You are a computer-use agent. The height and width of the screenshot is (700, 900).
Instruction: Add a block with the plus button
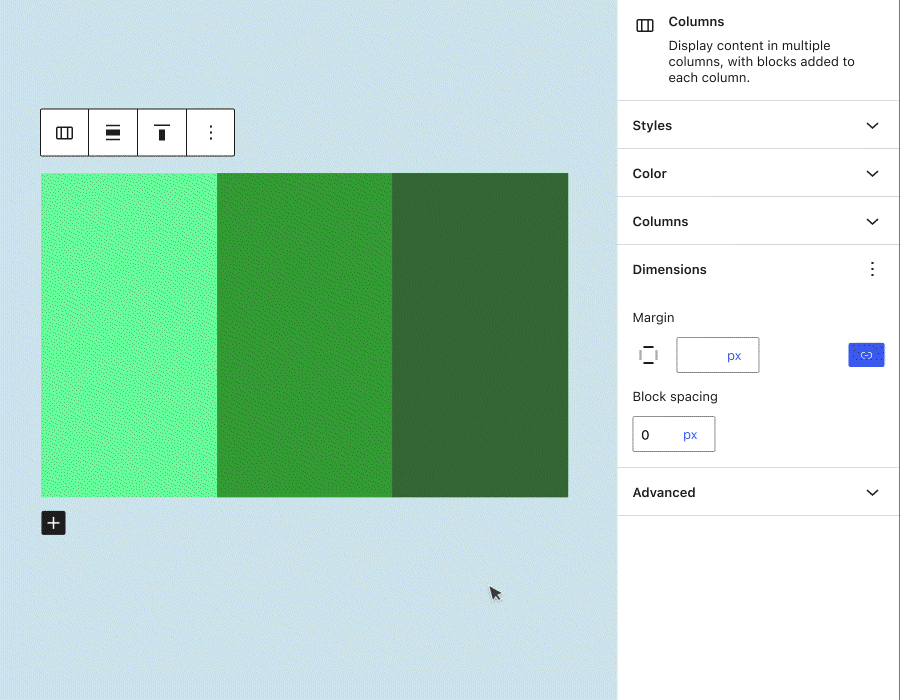pos(53,523)
